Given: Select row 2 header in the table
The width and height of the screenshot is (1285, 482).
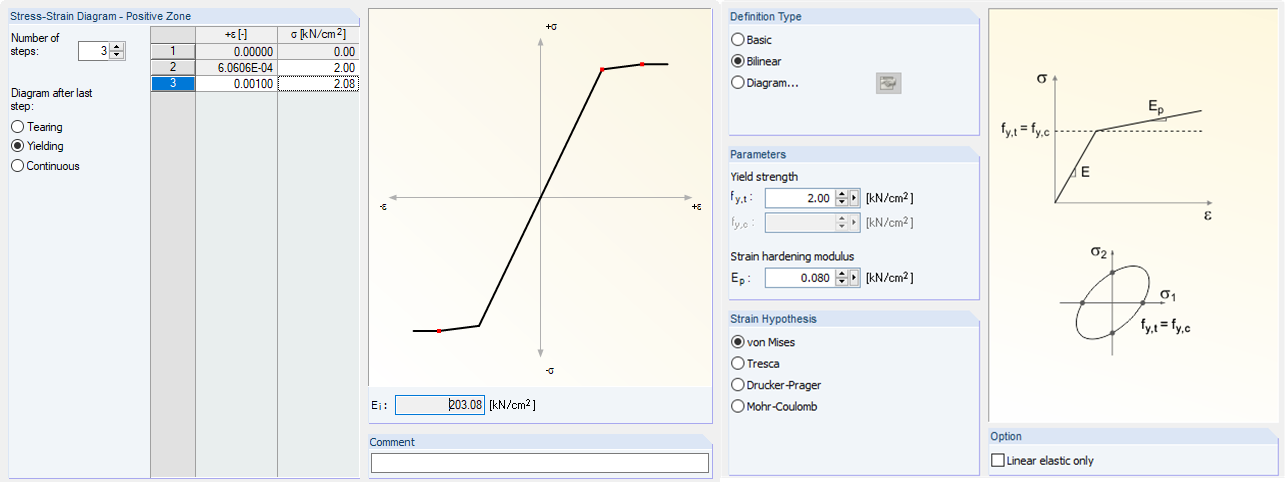Looking at the screenshot, I should coord(172,67).
